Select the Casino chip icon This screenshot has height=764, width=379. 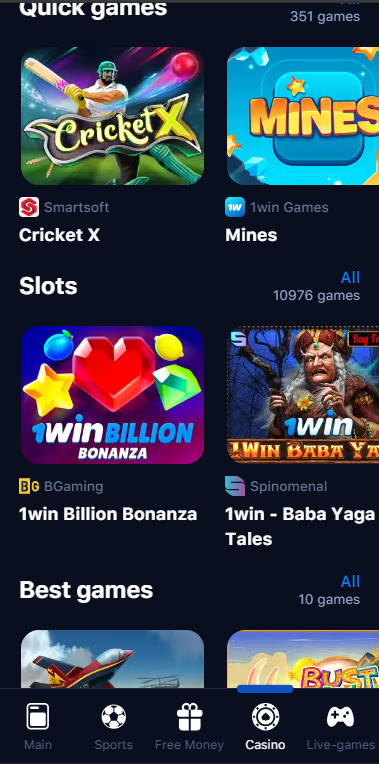click(x=265, y=717)
